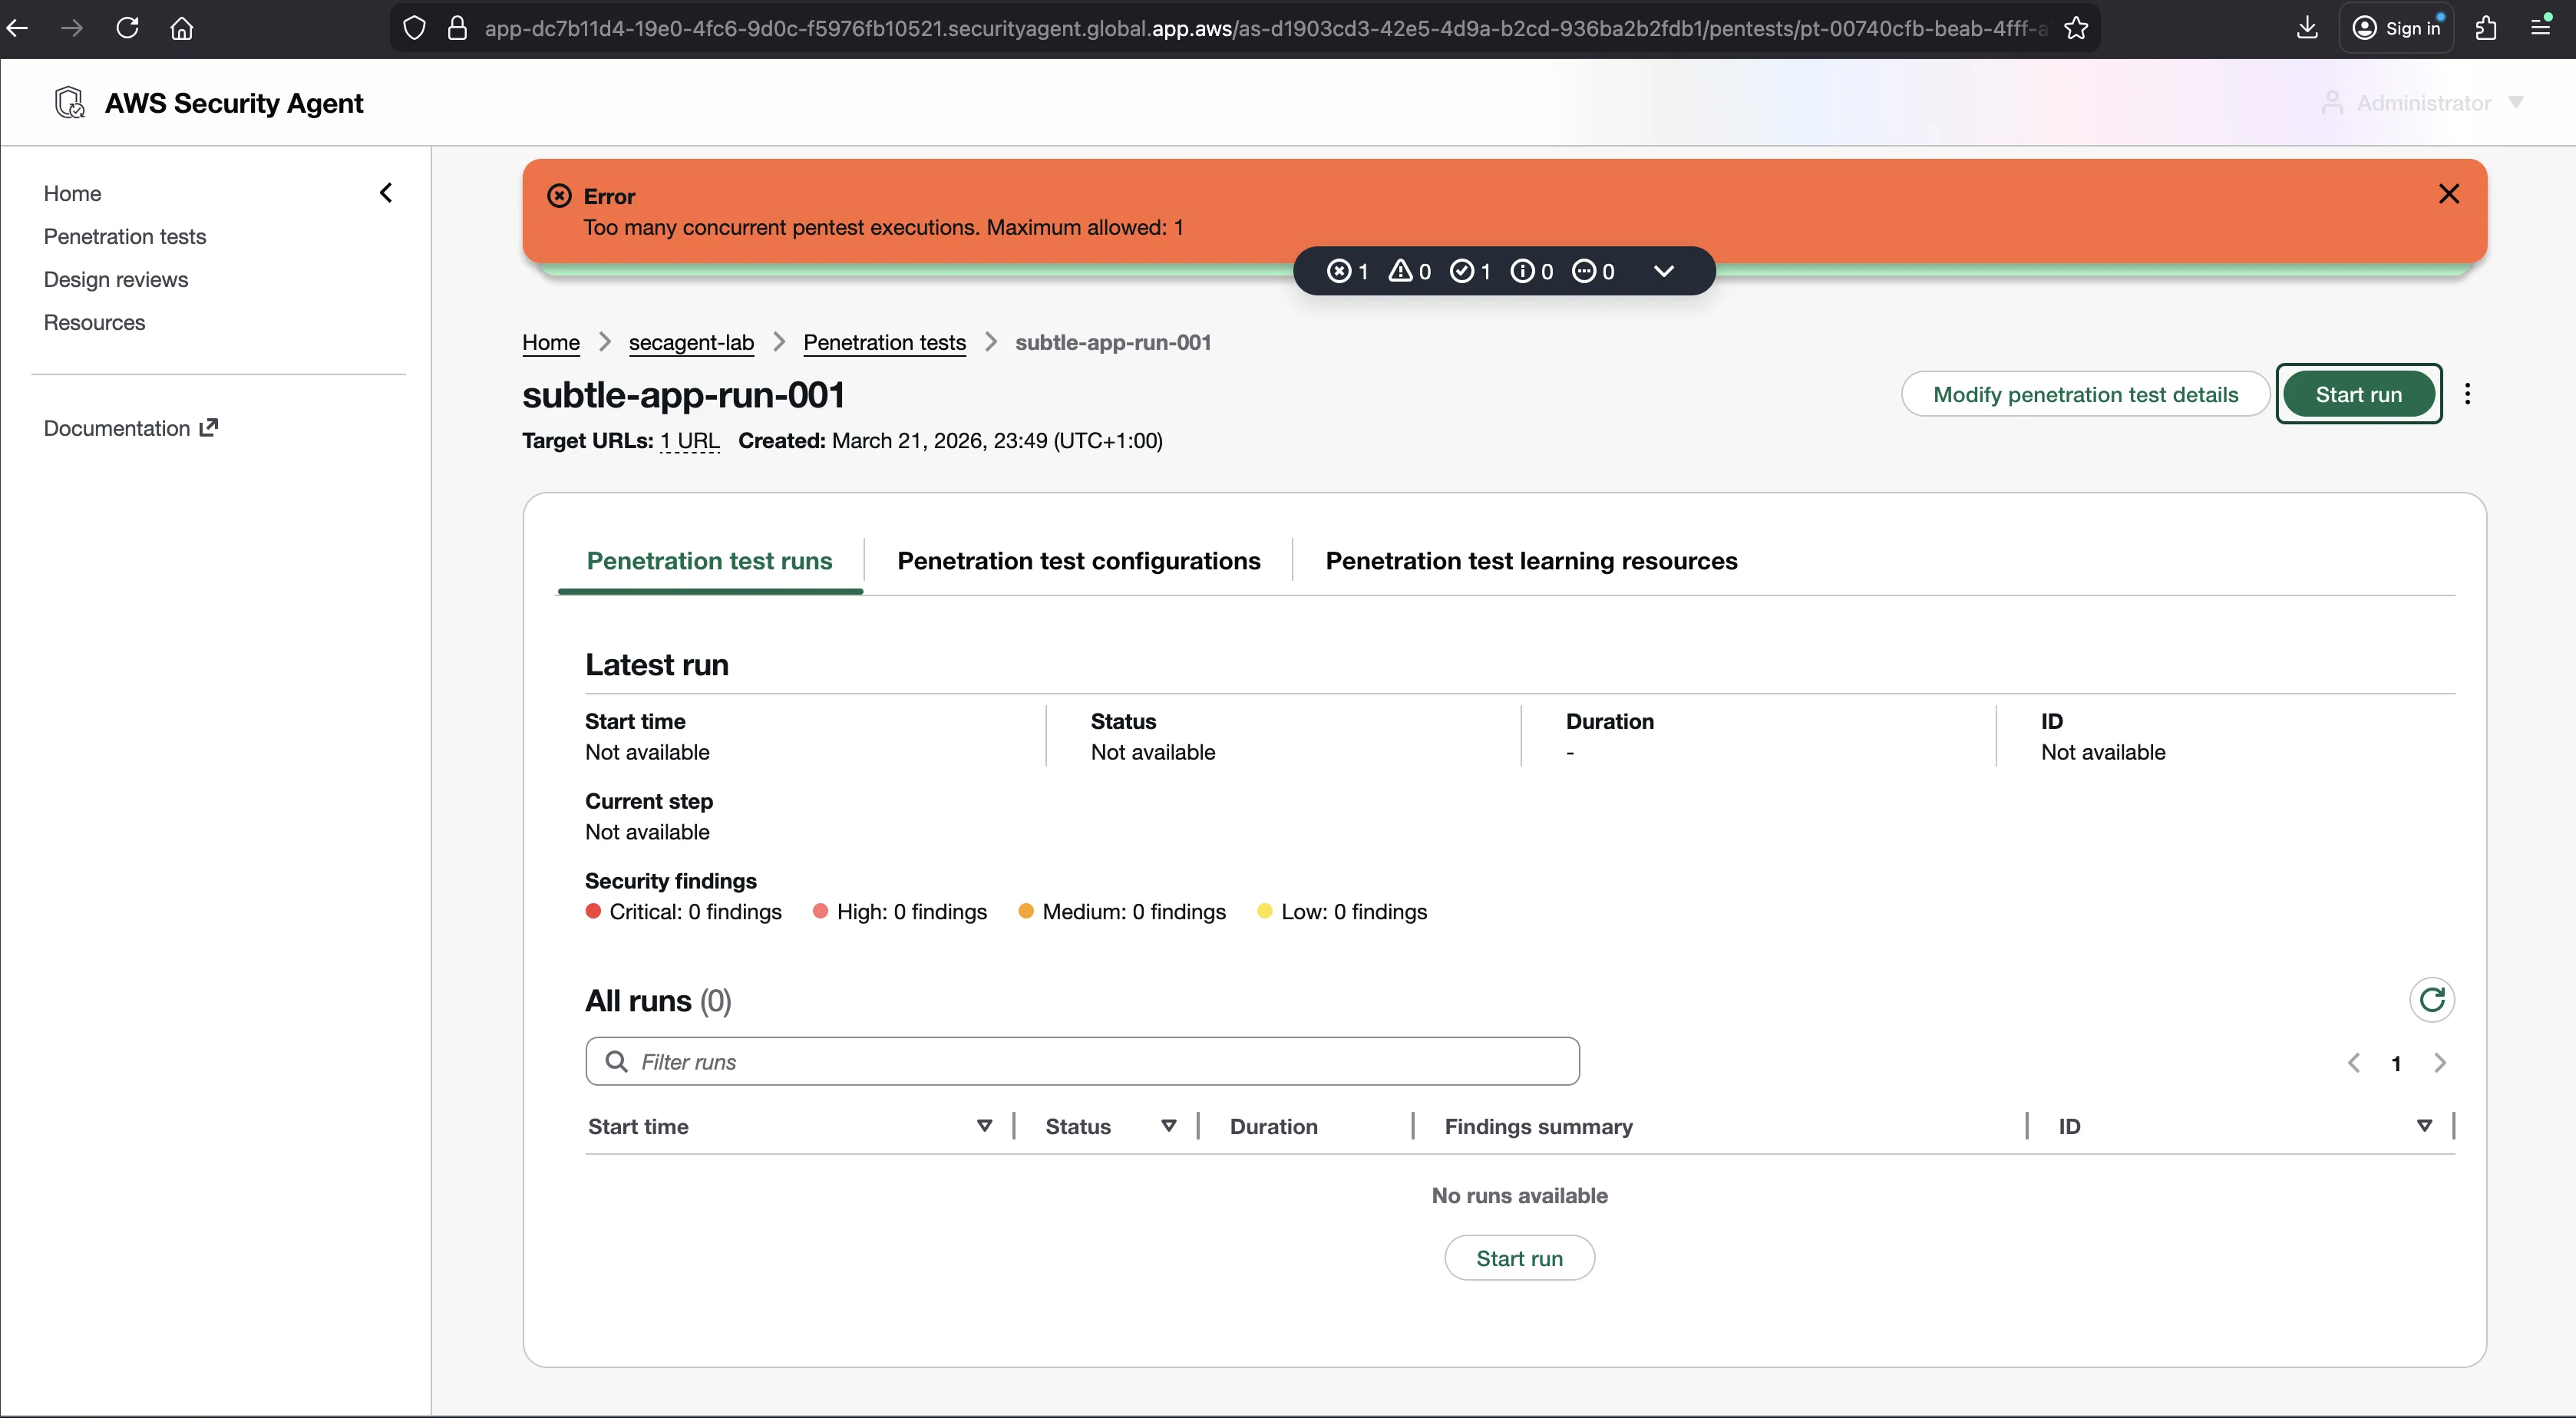Click the AWS Security Agent logo icon
The width and height of the screenshot is (2576, 1418).
coord(69,102)
